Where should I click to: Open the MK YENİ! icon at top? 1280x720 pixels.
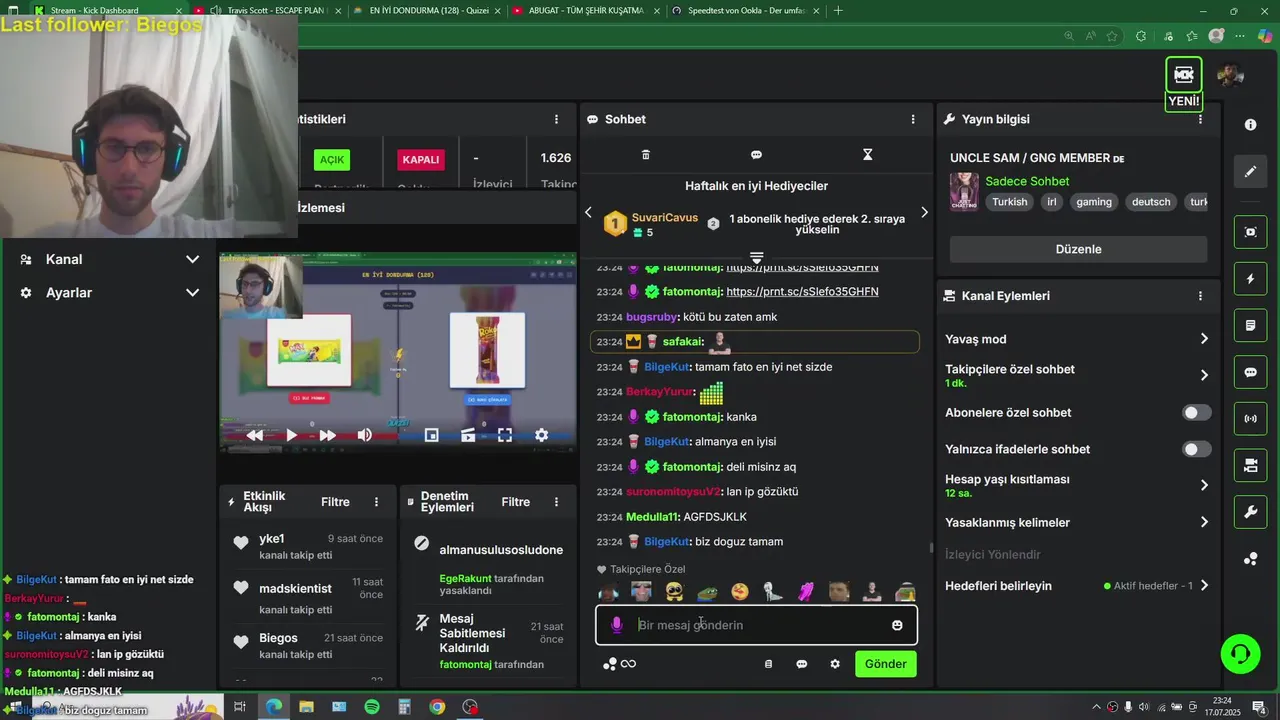coord(1184,83)
